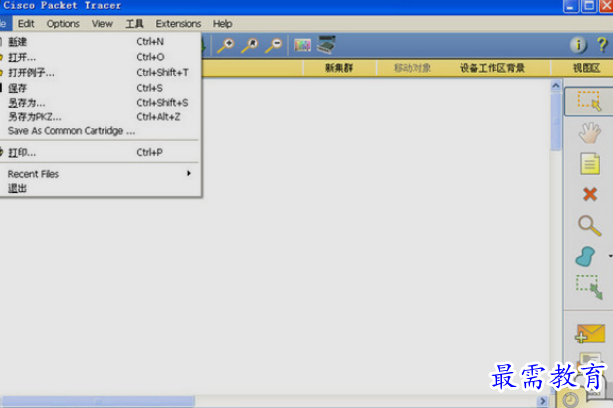Click the 移动对象 button
The height and width of the screenshot is (408, 613).
coord(412,68)
